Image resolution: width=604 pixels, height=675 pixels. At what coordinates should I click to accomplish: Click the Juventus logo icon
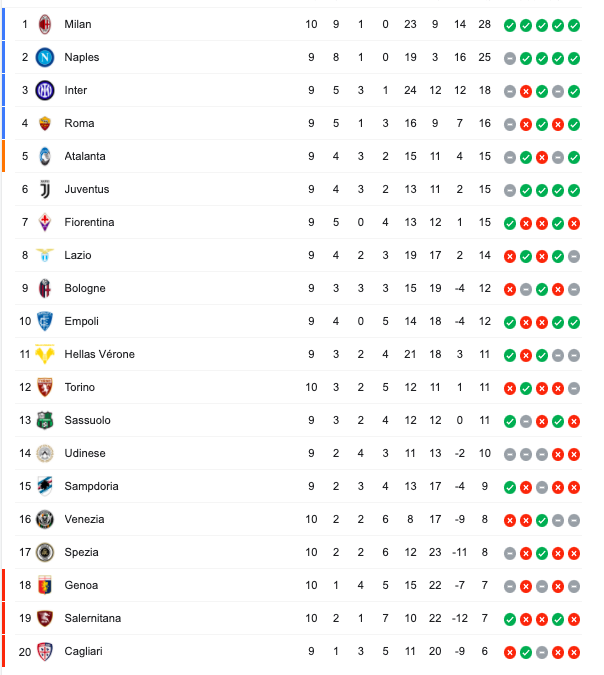[x=44, y=189]
